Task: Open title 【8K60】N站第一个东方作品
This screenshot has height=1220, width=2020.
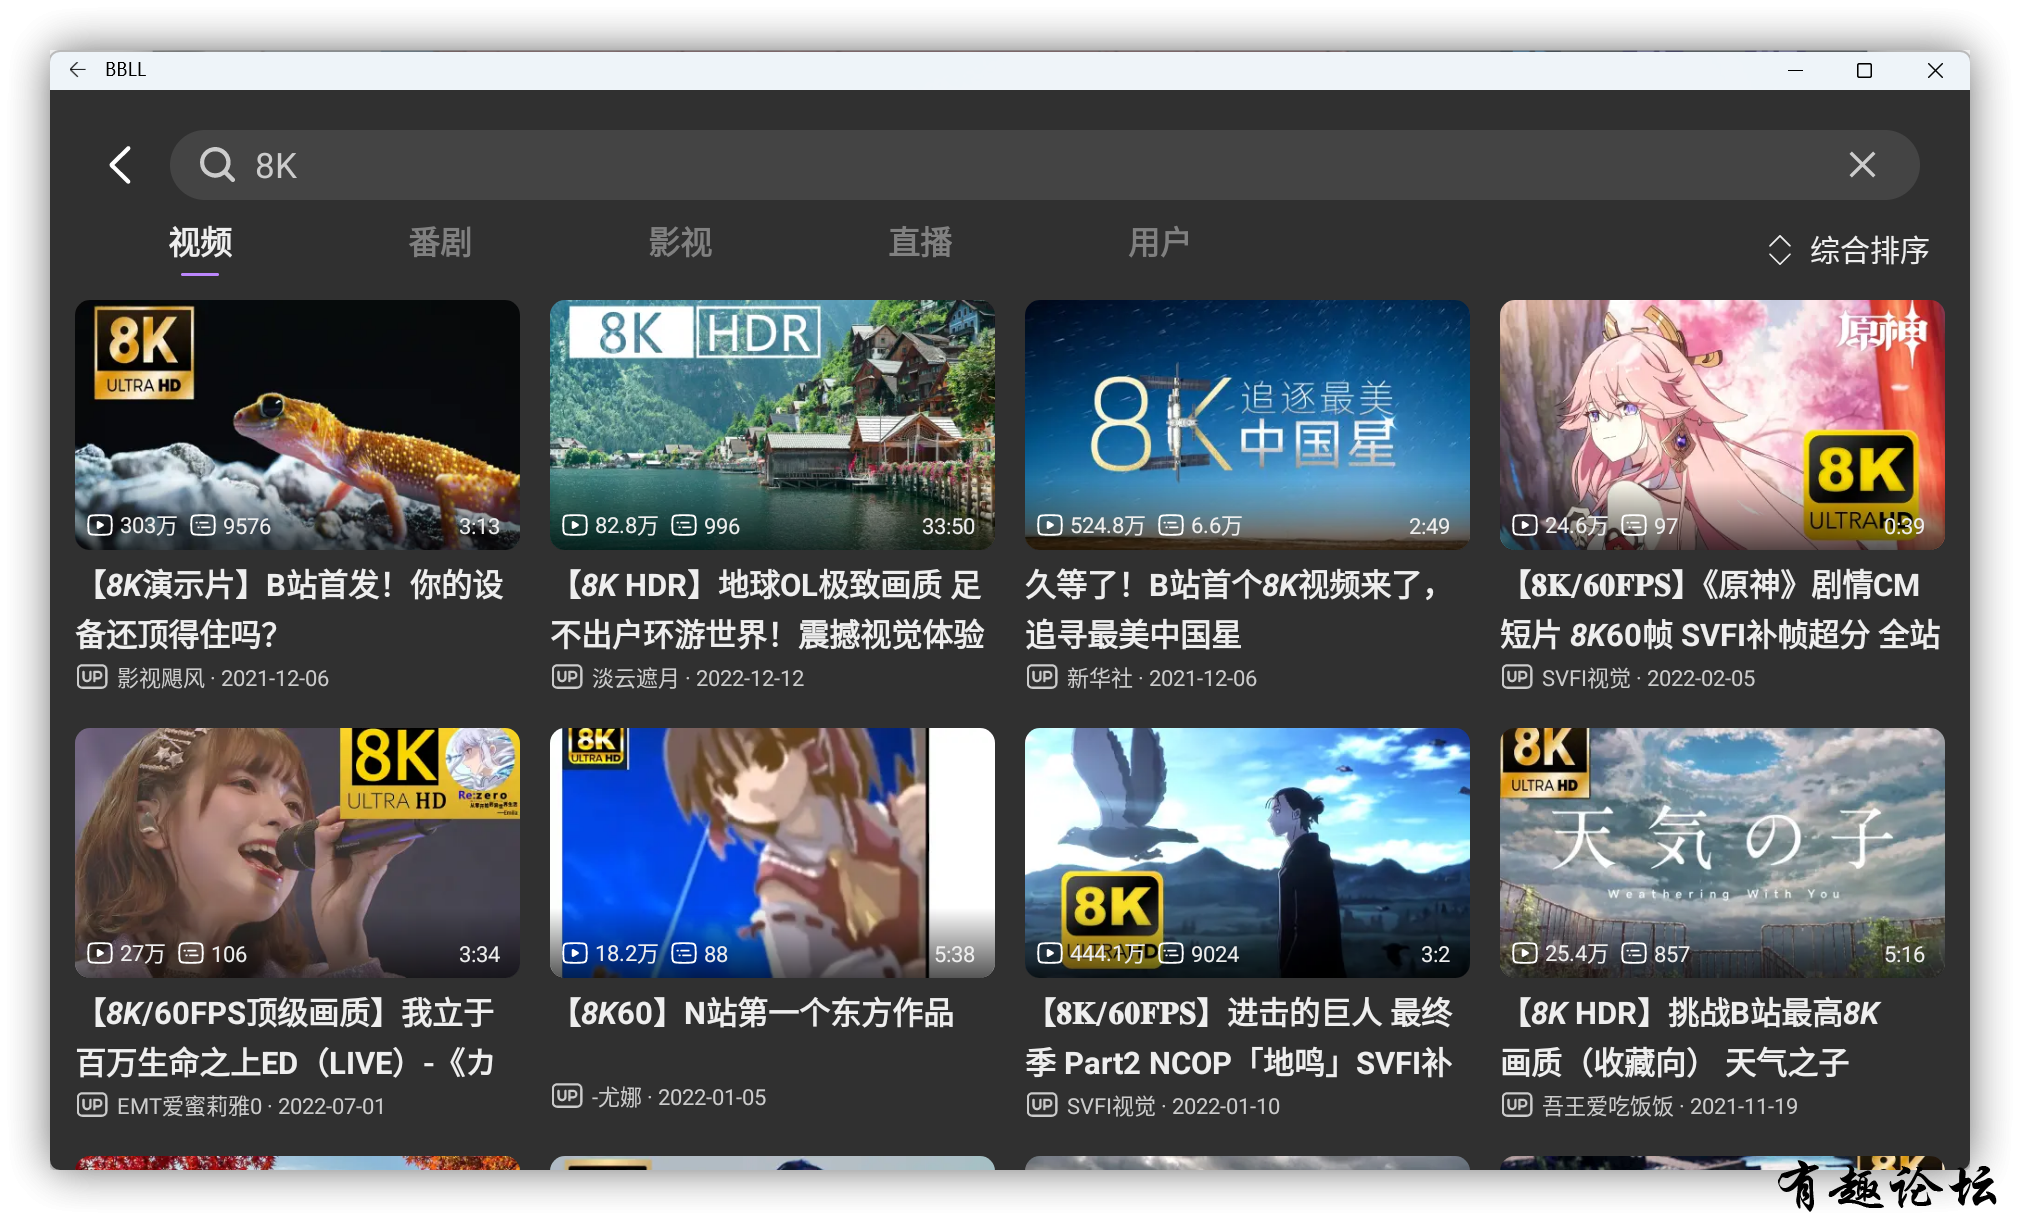Action: [752, 1013]
